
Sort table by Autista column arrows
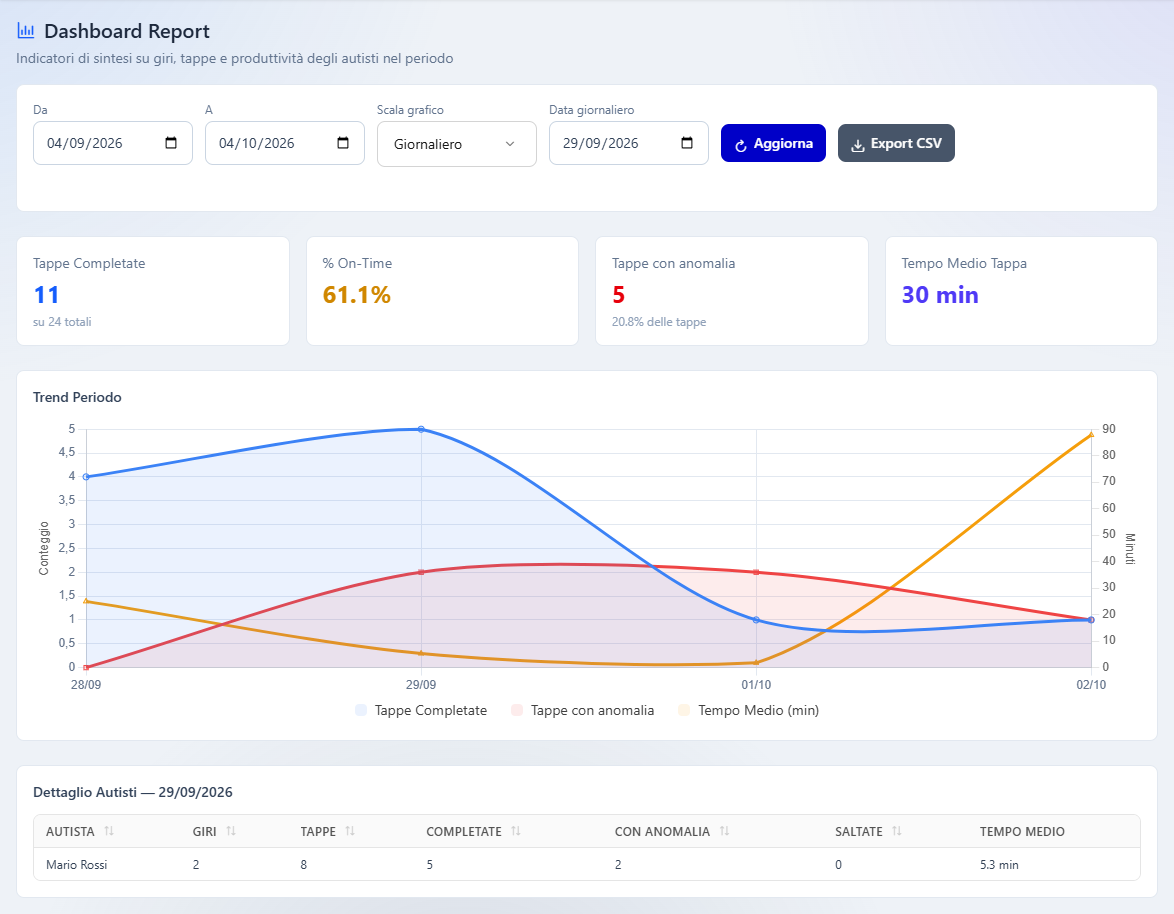coord(109,831)
